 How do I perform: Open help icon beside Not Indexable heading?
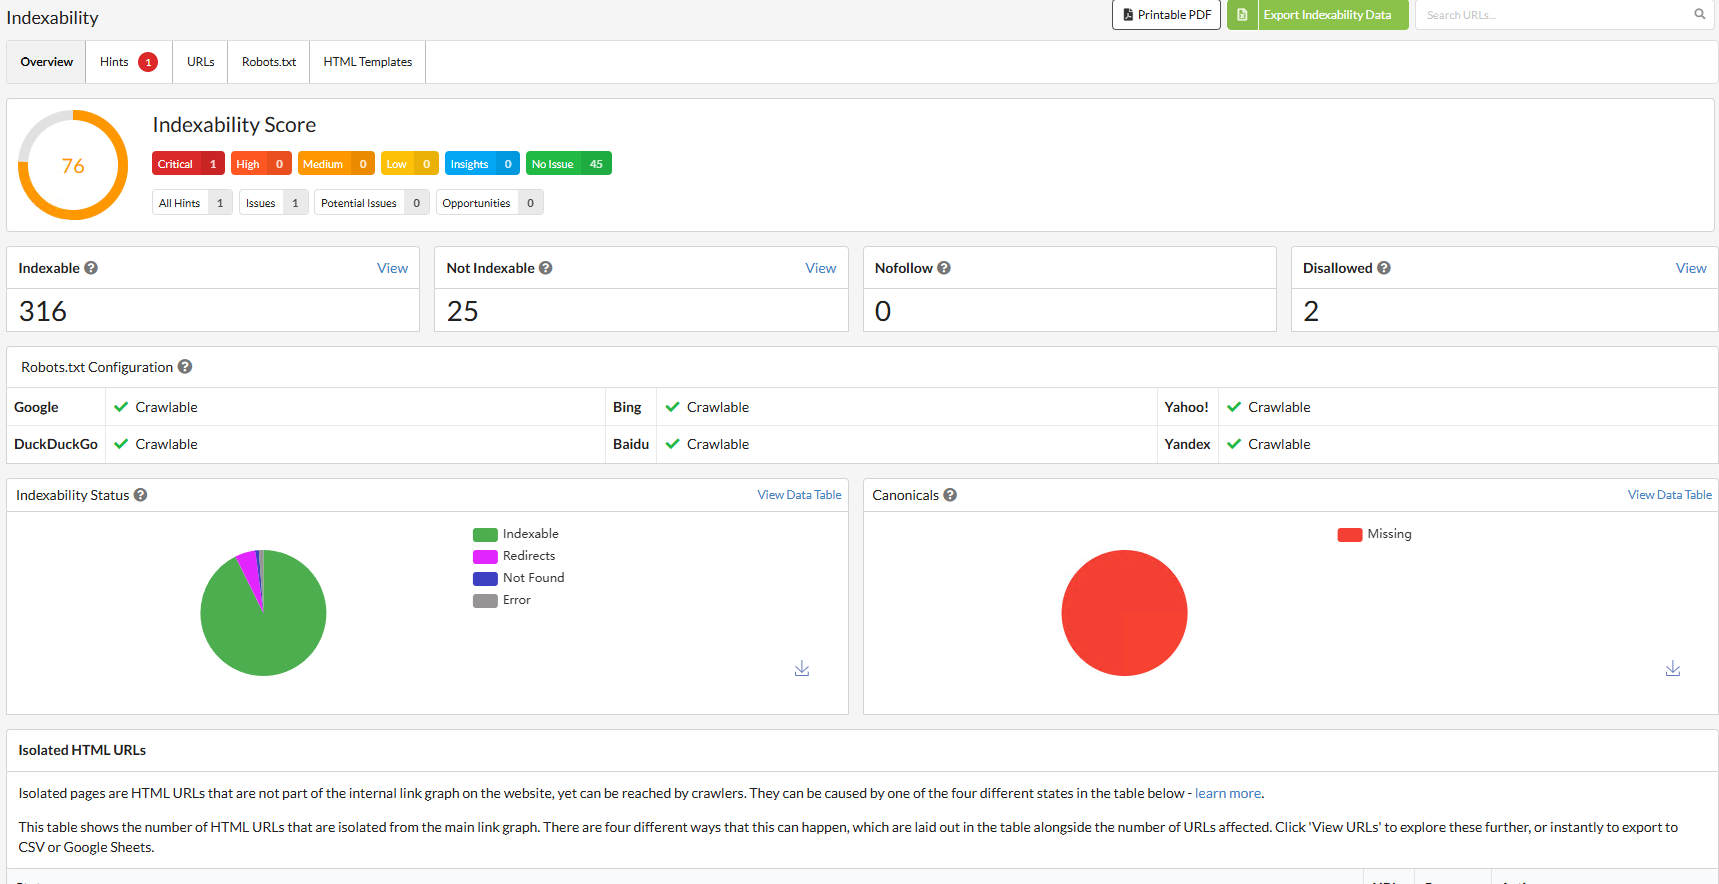[x=546, y=268]
